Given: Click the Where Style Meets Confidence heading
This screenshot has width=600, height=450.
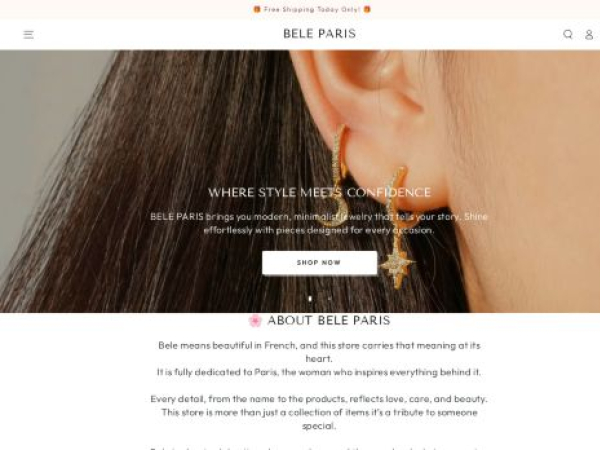Looking at the screenshot, I should click(320, 192).
